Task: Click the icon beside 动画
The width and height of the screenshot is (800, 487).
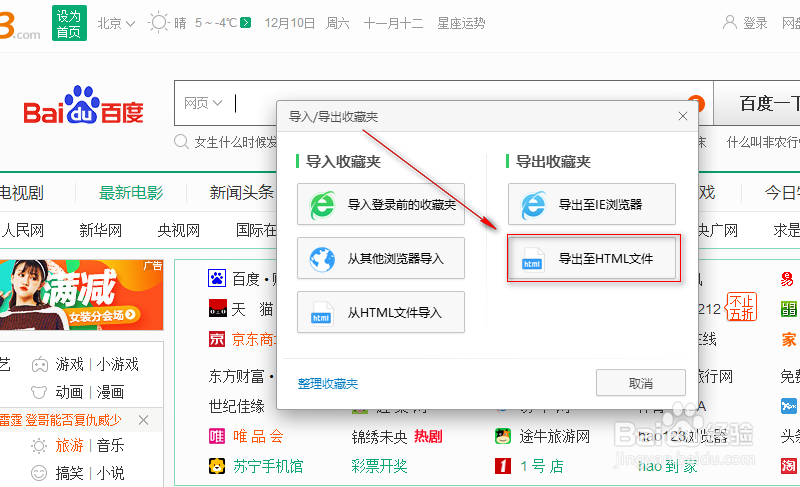Action: point(39,392)
